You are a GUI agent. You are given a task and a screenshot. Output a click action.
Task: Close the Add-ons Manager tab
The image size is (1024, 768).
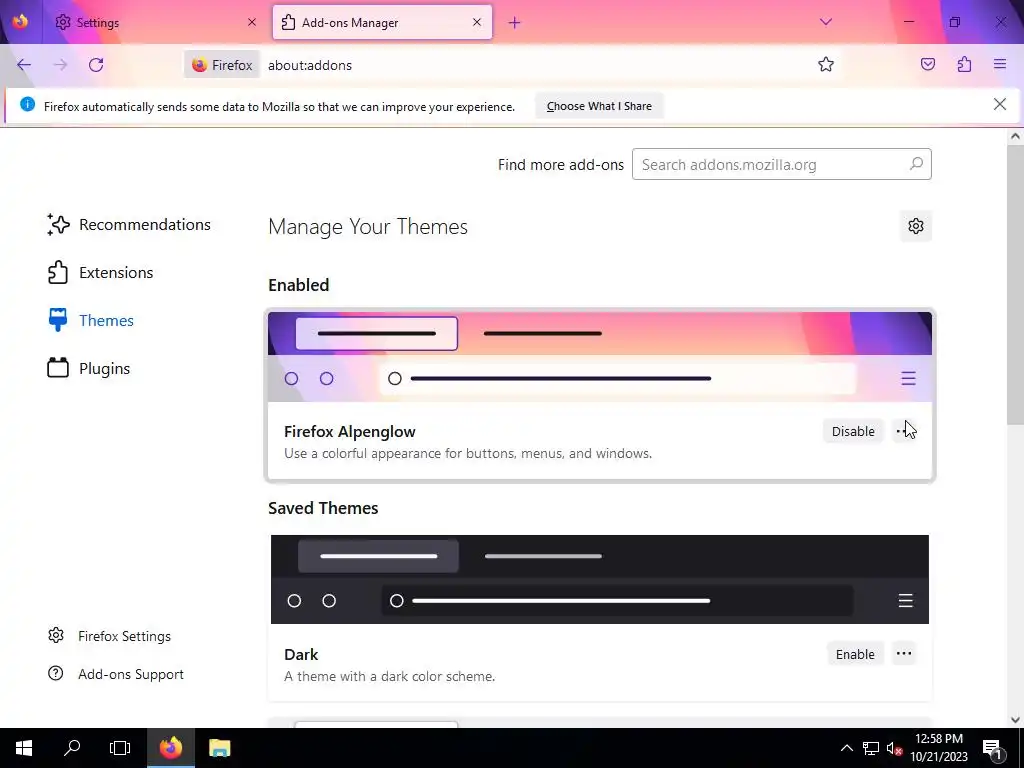click(x=477, y=23)
